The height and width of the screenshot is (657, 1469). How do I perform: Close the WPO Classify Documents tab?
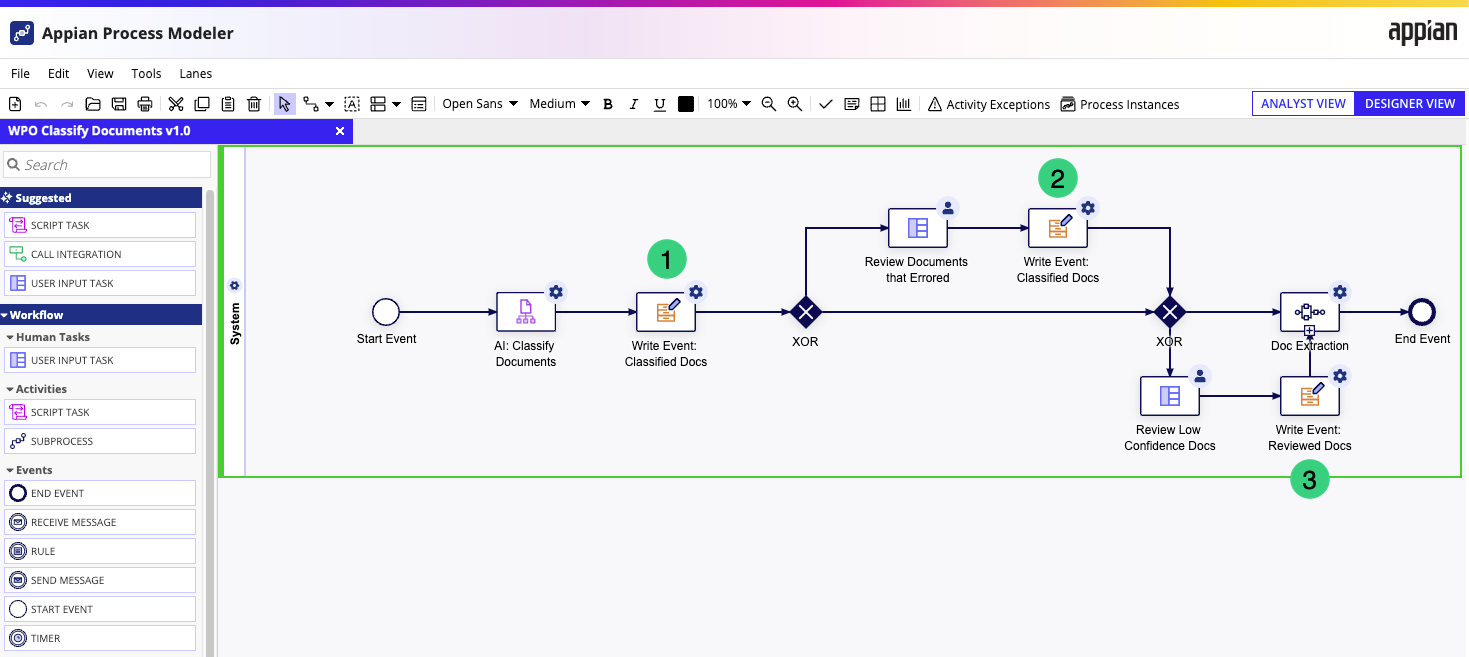(340, 131)
